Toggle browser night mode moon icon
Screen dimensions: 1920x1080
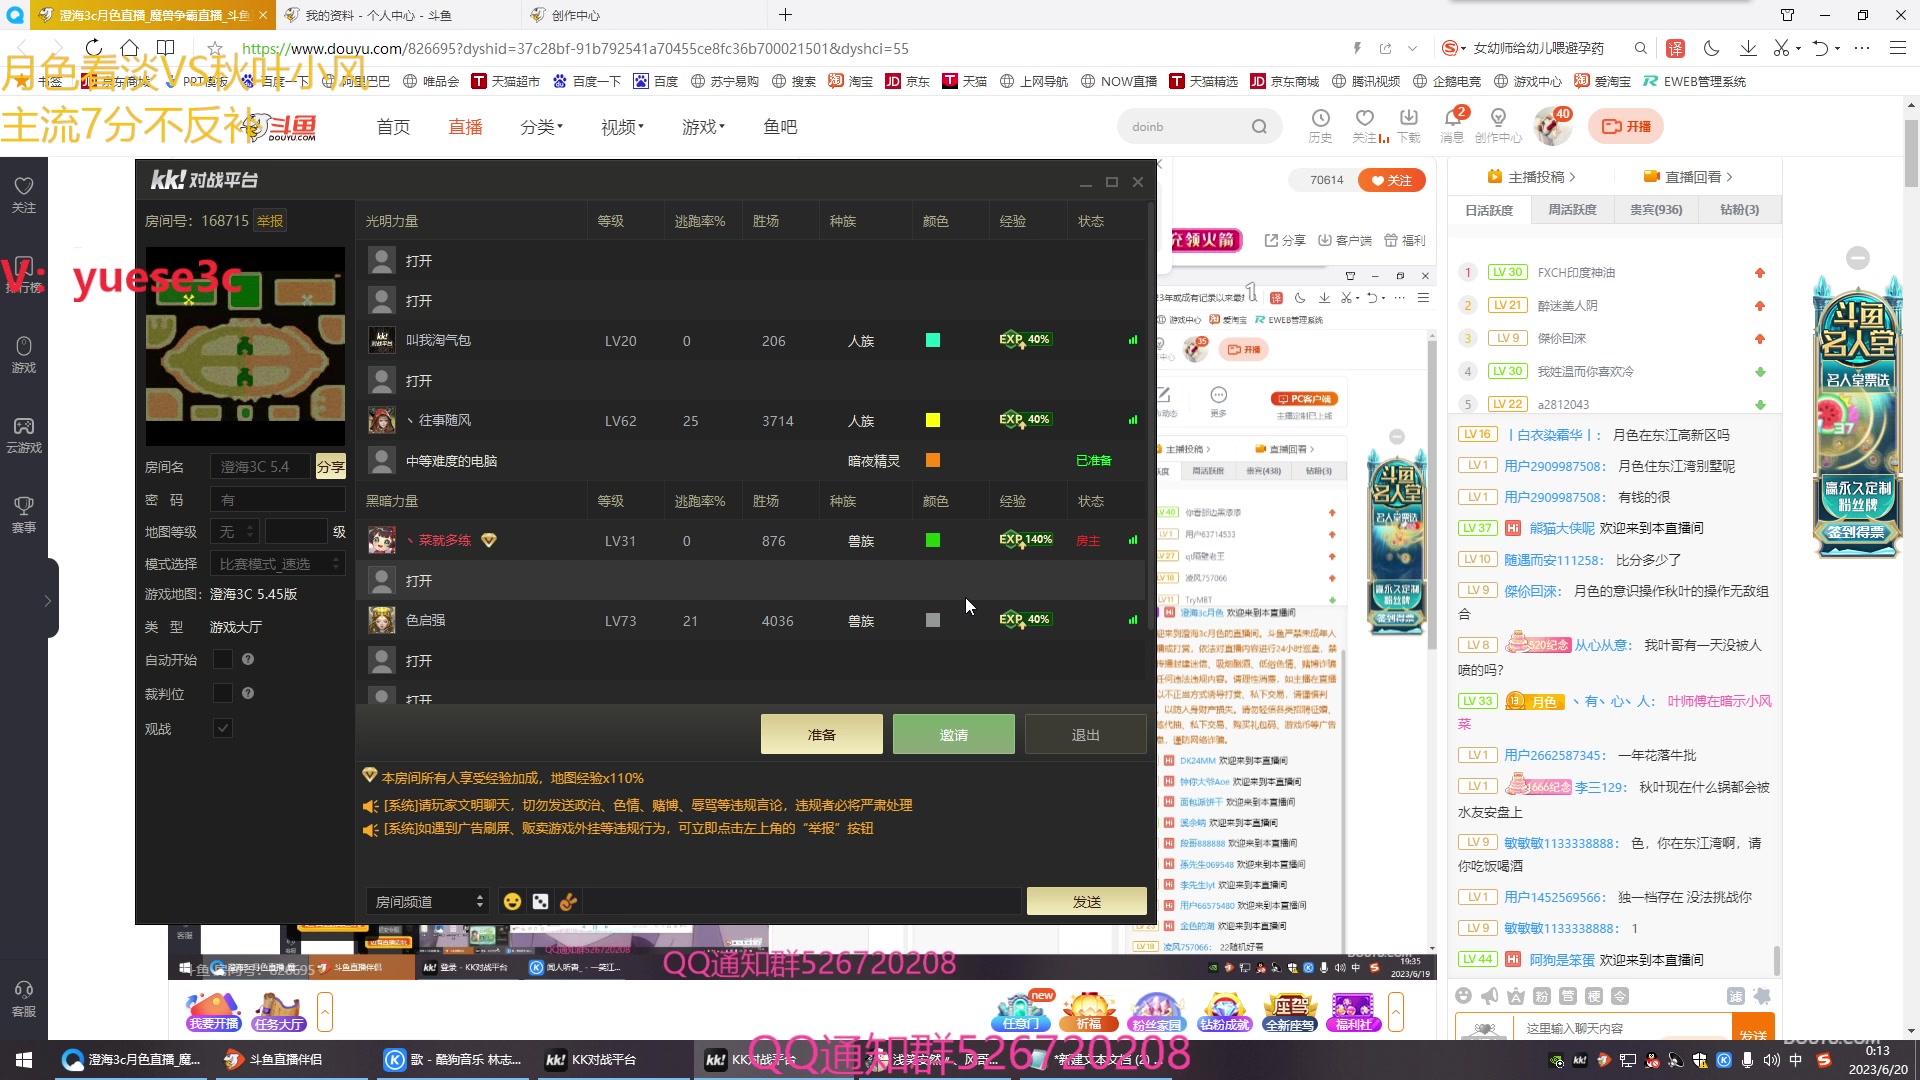click(1711, 48)
